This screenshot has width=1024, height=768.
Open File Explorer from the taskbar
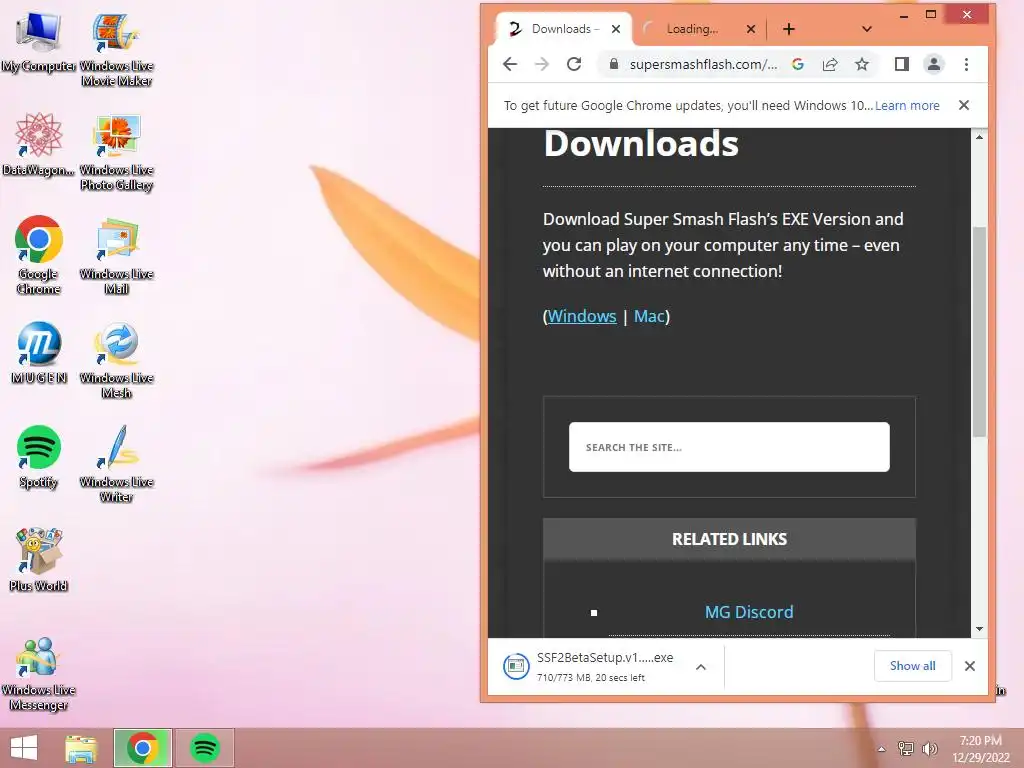(81, 748)
